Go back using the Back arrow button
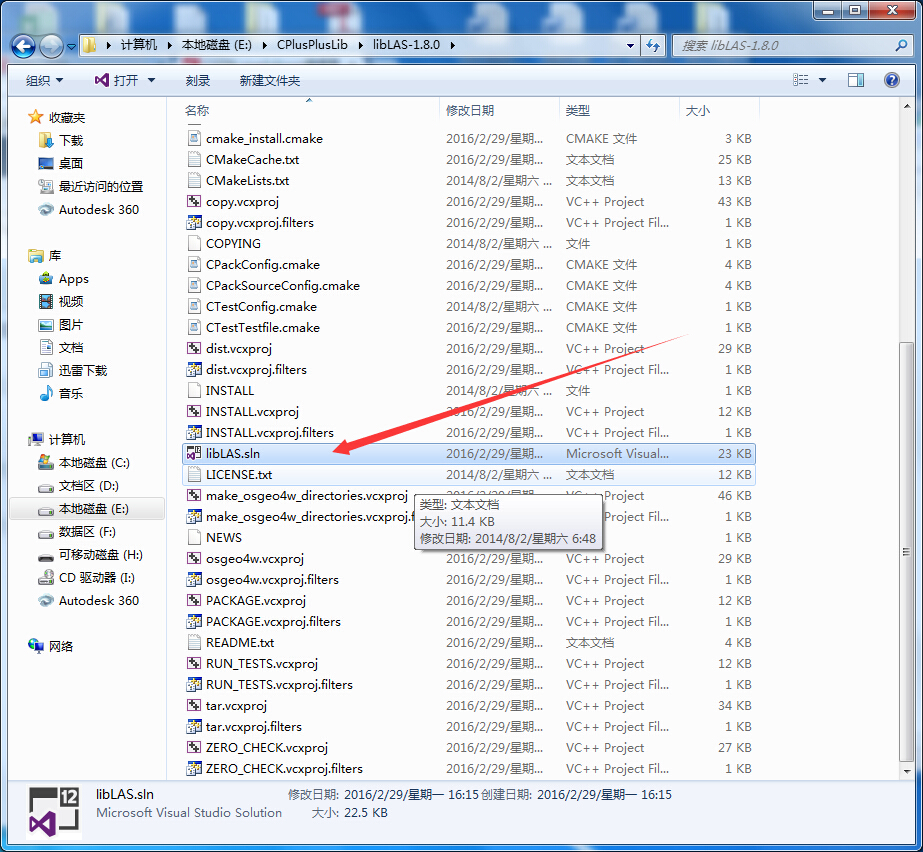This screenshot has height=852, width=923. 23,46
